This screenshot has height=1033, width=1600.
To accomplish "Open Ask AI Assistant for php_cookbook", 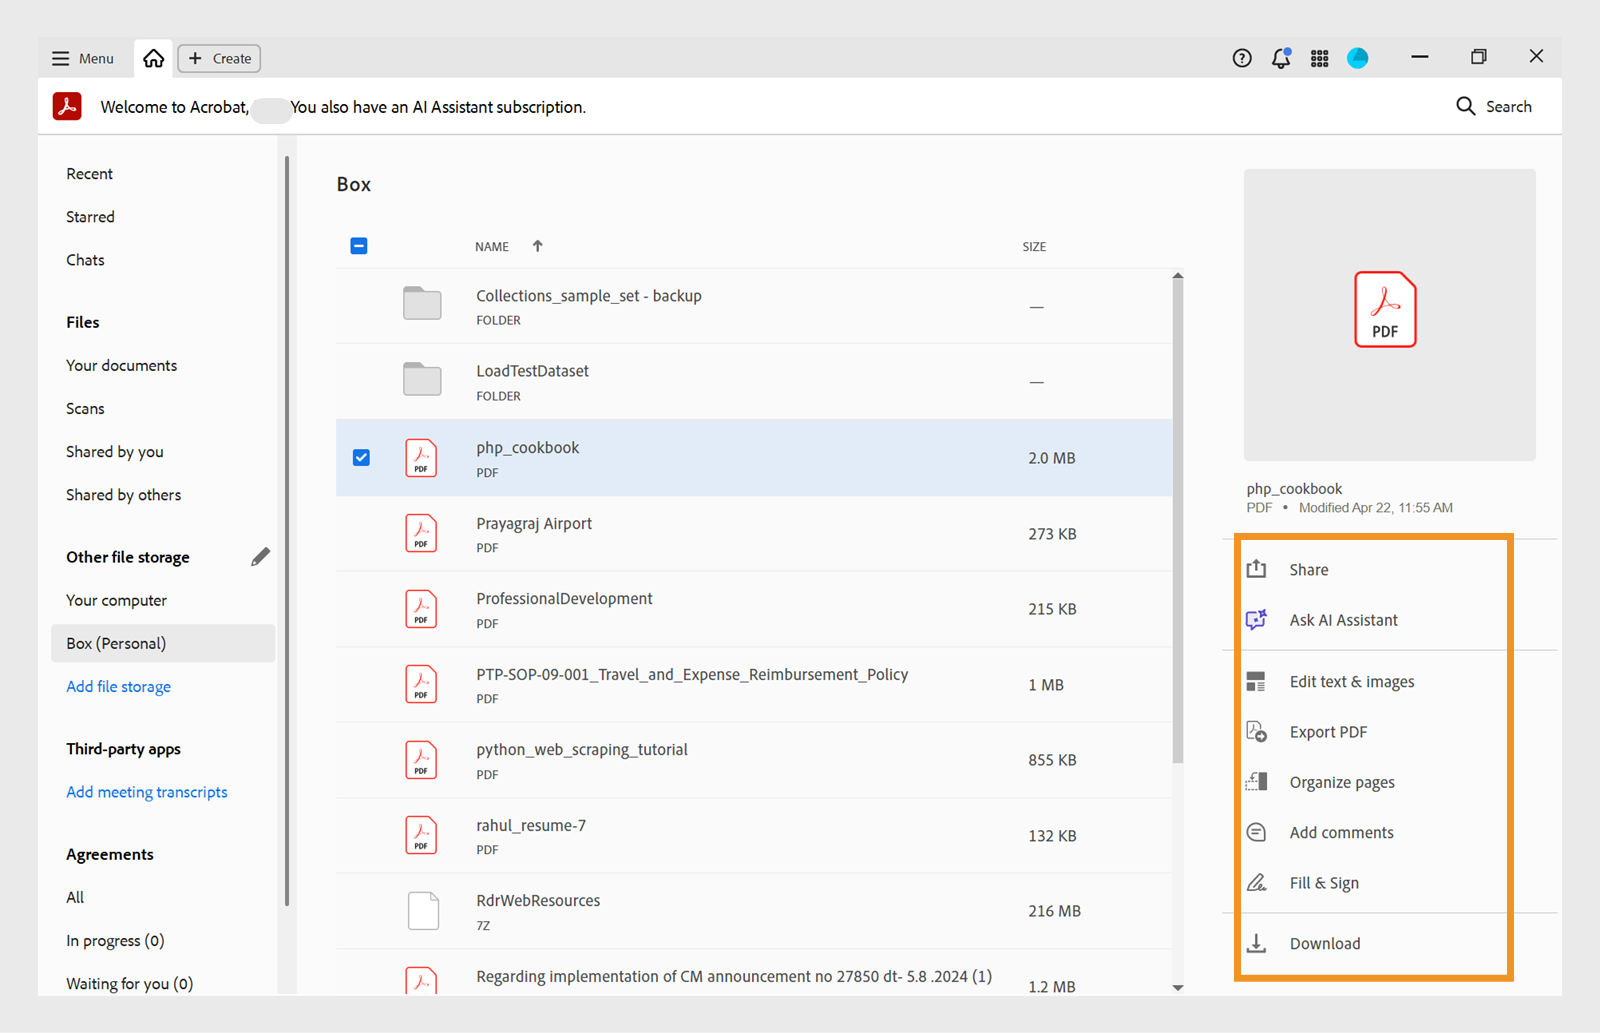I will pyautogui.click(x=1343, y=619).
